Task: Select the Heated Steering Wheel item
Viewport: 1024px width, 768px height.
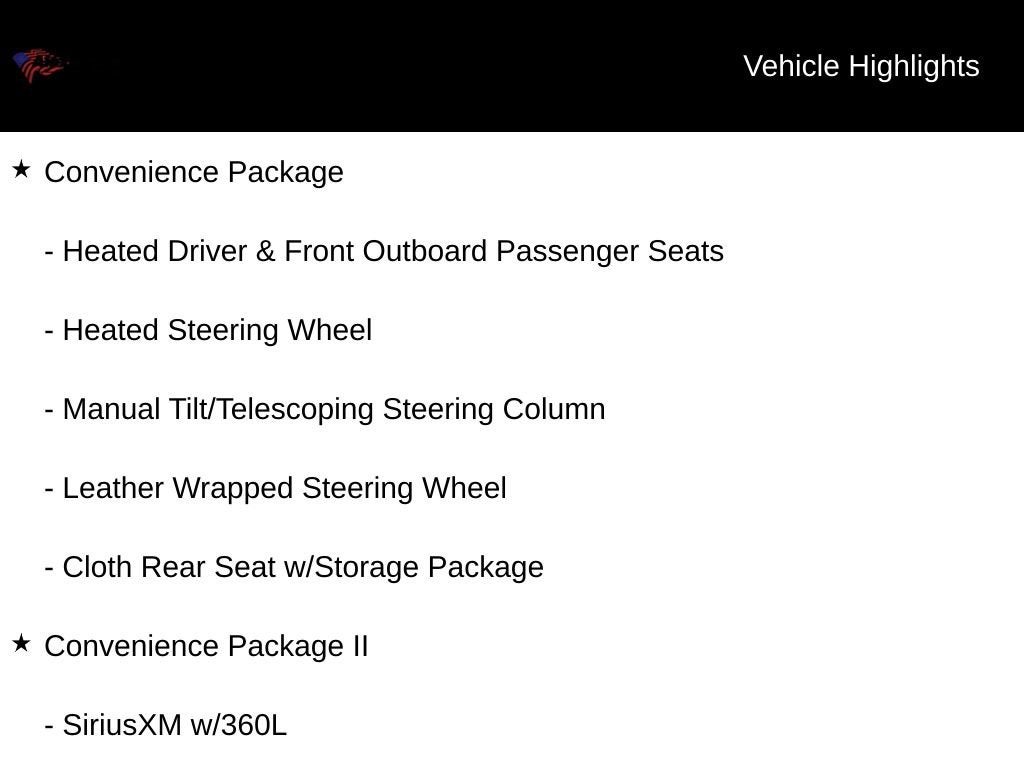Action: (217, 330)
